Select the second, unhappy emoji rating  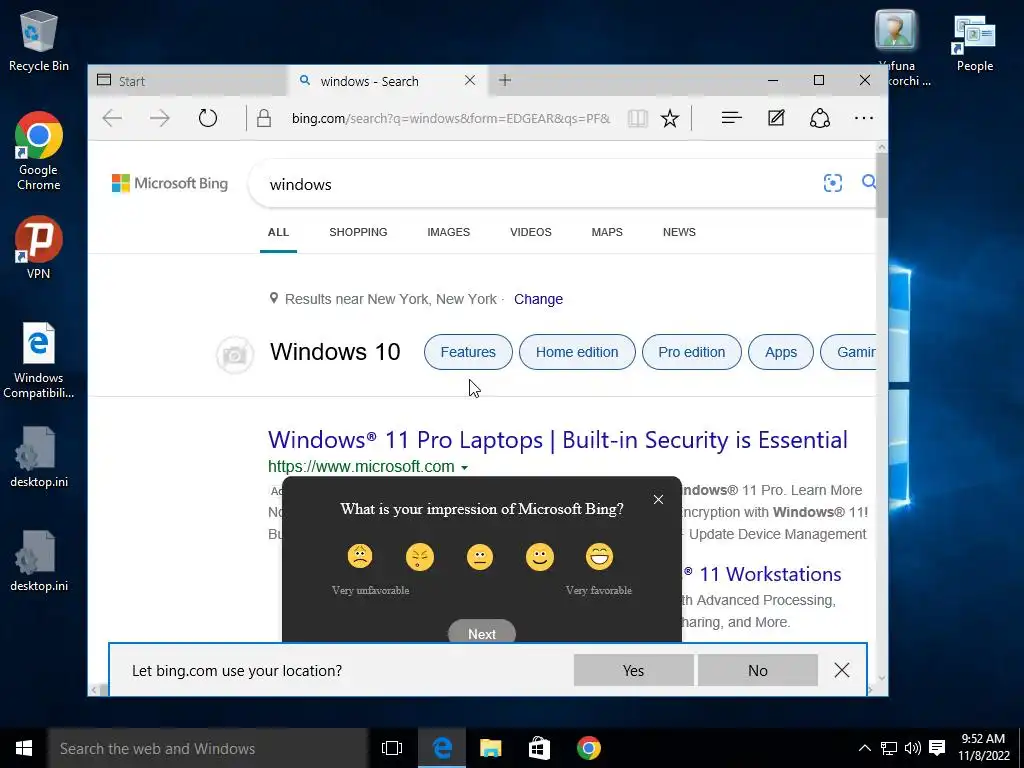(x=420, y=557)
